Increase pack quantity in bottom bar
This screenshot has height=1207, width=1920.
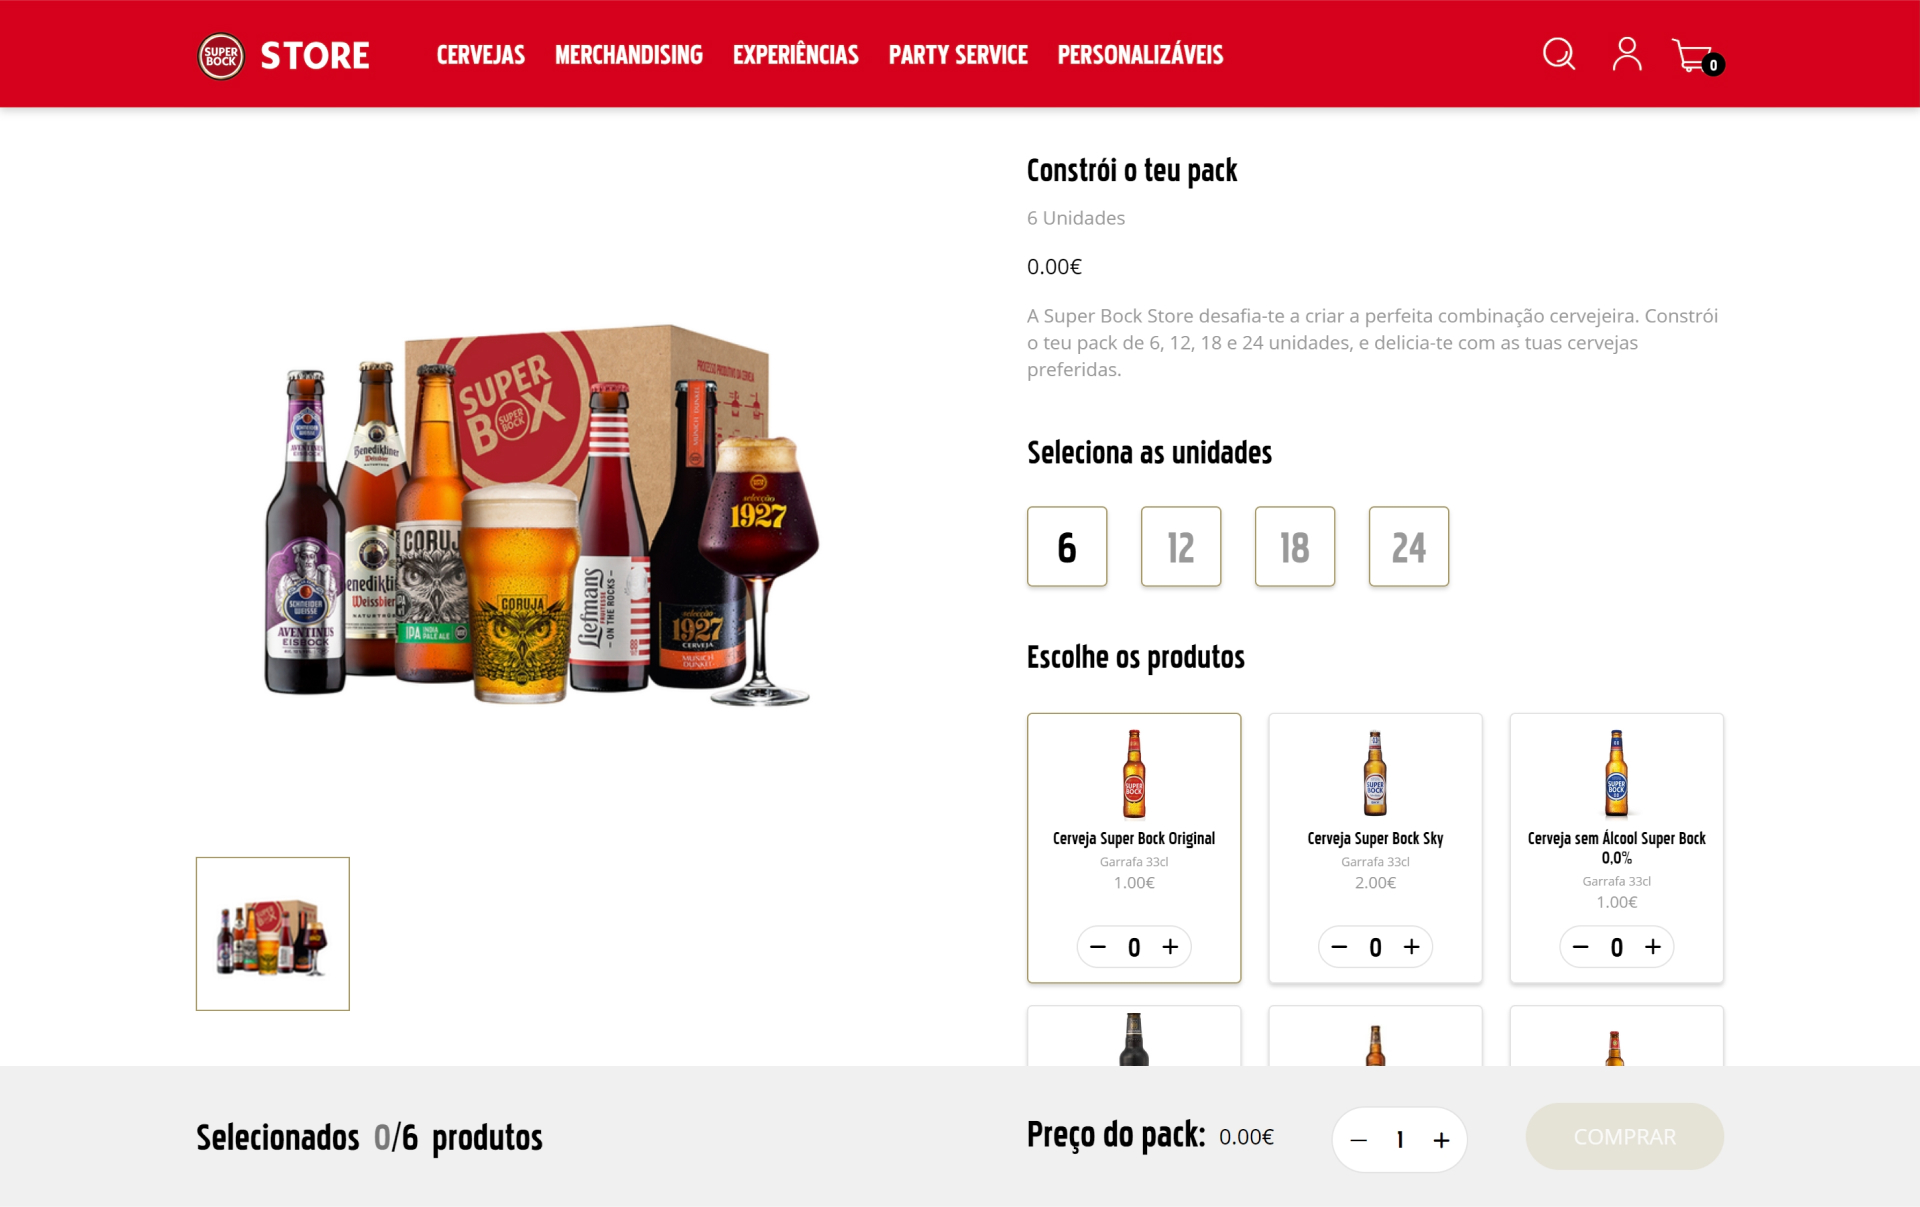point(1441,1140)
